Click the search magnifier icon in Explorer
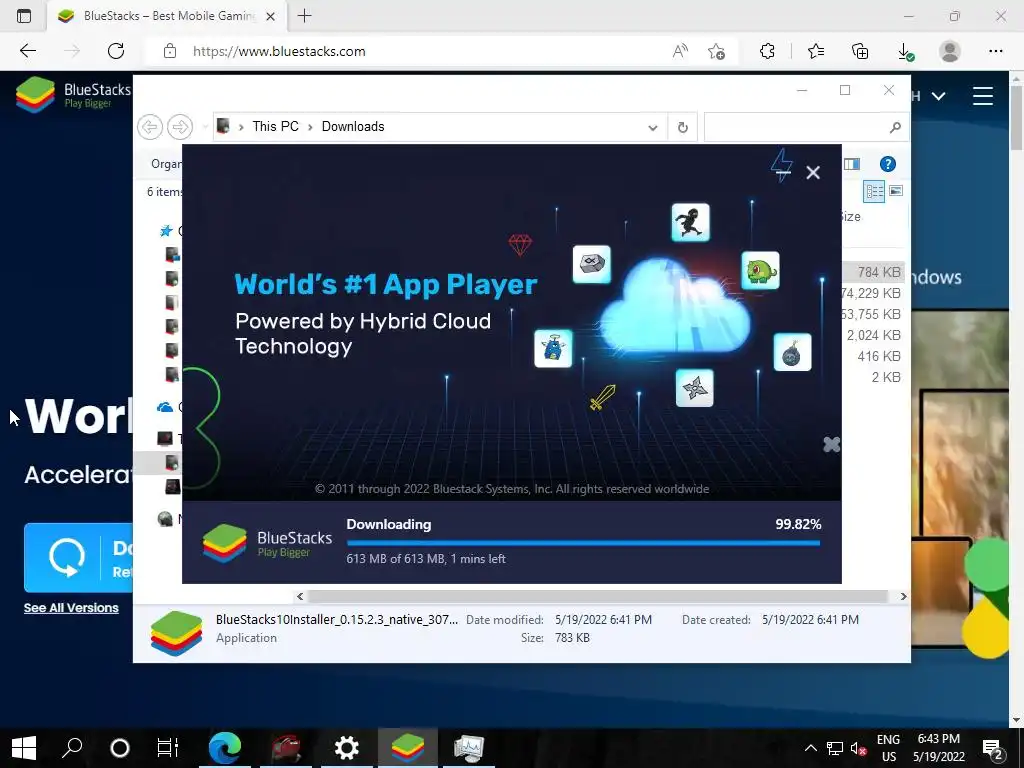Screen dimensions: 1024x768 pos(895,127)
